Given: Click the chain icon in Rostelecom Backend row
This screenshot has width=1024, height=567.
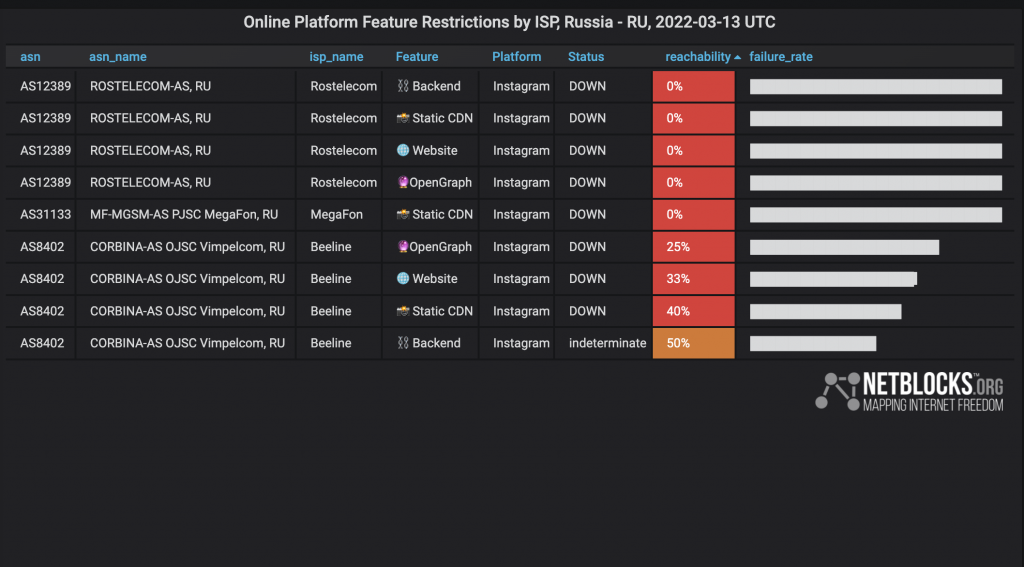Looking at the screenshot, I should click(x=403, y=86).
